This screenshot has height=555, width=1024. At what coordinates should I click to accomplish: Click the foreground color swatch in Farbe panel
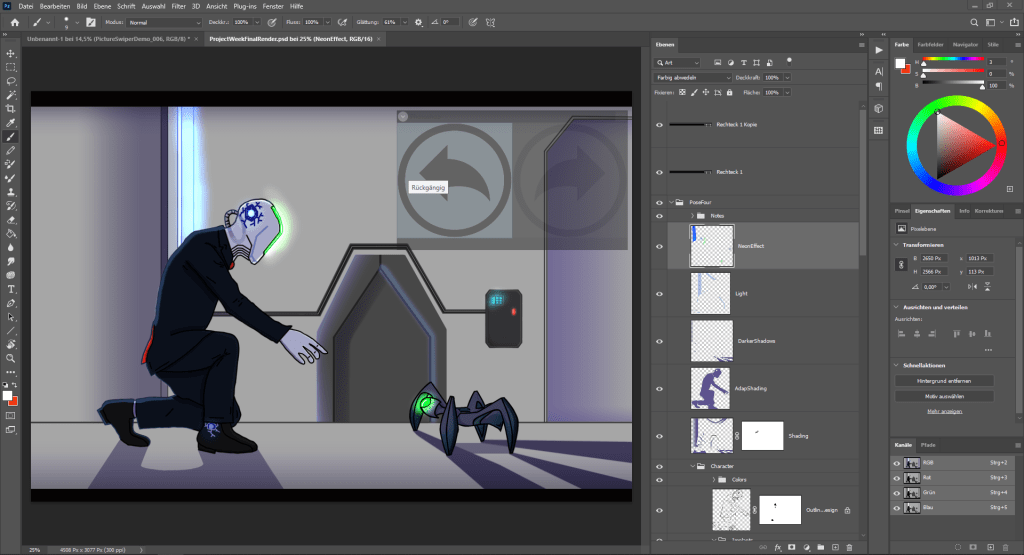coord(901,63)
